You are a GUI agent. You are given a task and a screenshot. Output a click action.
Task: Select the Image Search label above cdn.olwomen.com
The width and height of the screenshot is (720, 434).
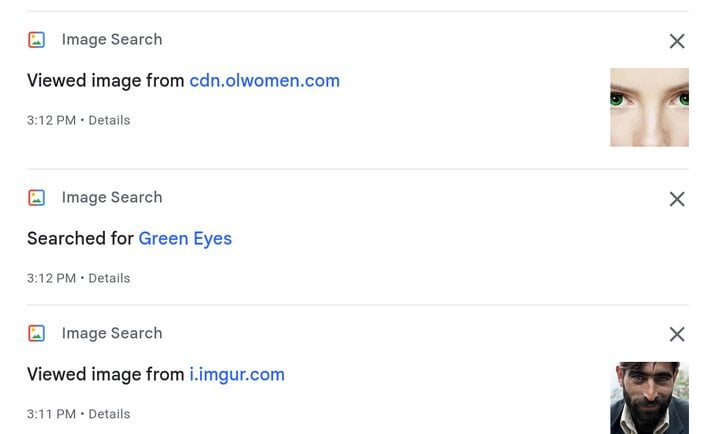tap(112, 39)
